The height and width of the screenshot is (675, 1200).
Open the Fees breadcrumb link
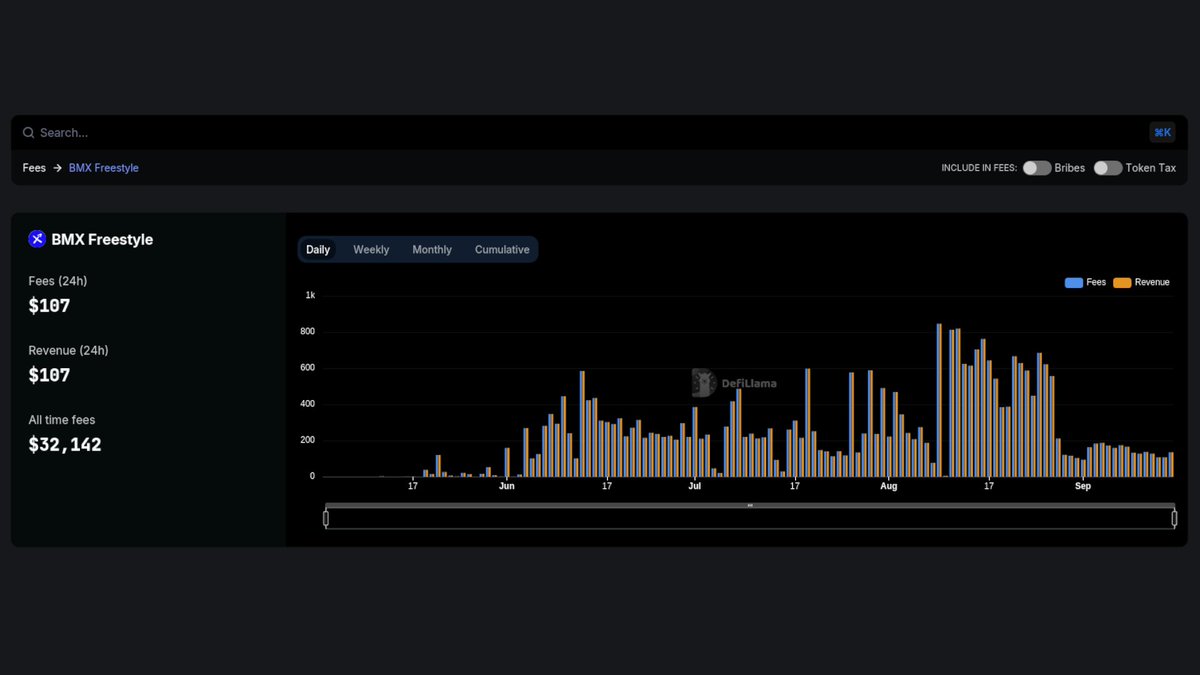click(34, 168)
